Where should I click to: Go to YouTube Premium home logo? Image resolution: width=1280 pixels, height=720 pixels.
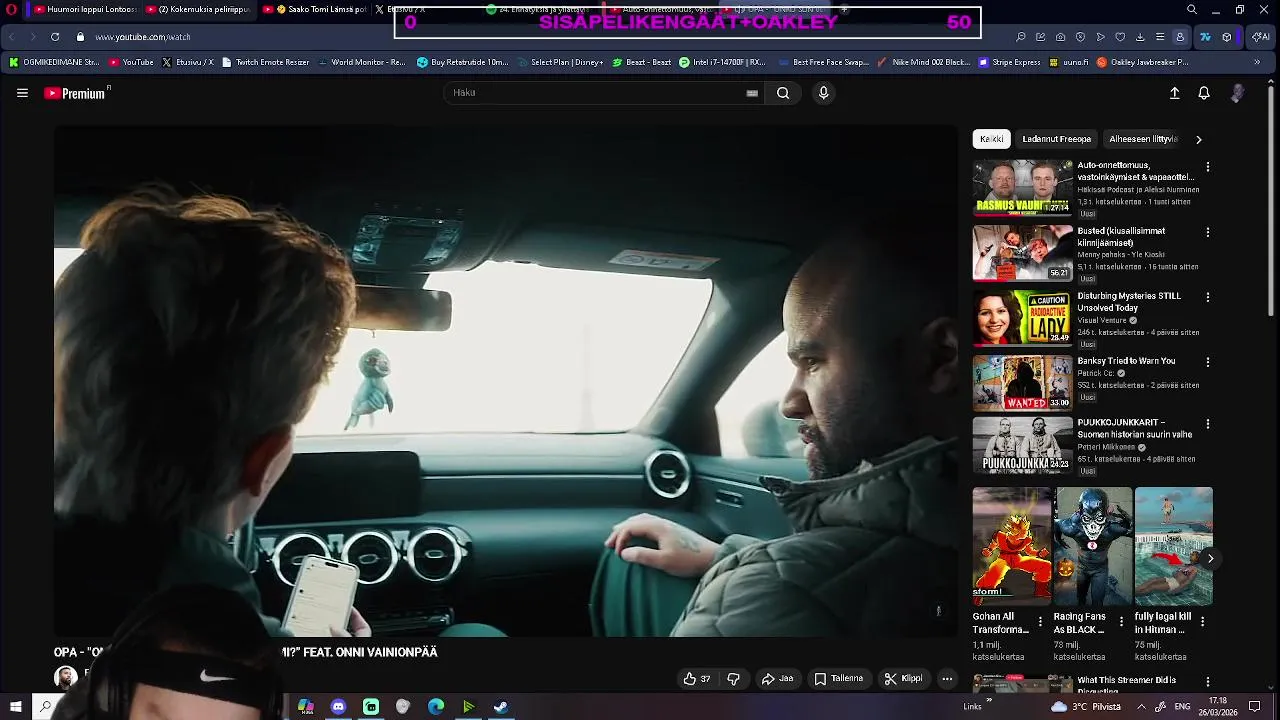(75, 93)
